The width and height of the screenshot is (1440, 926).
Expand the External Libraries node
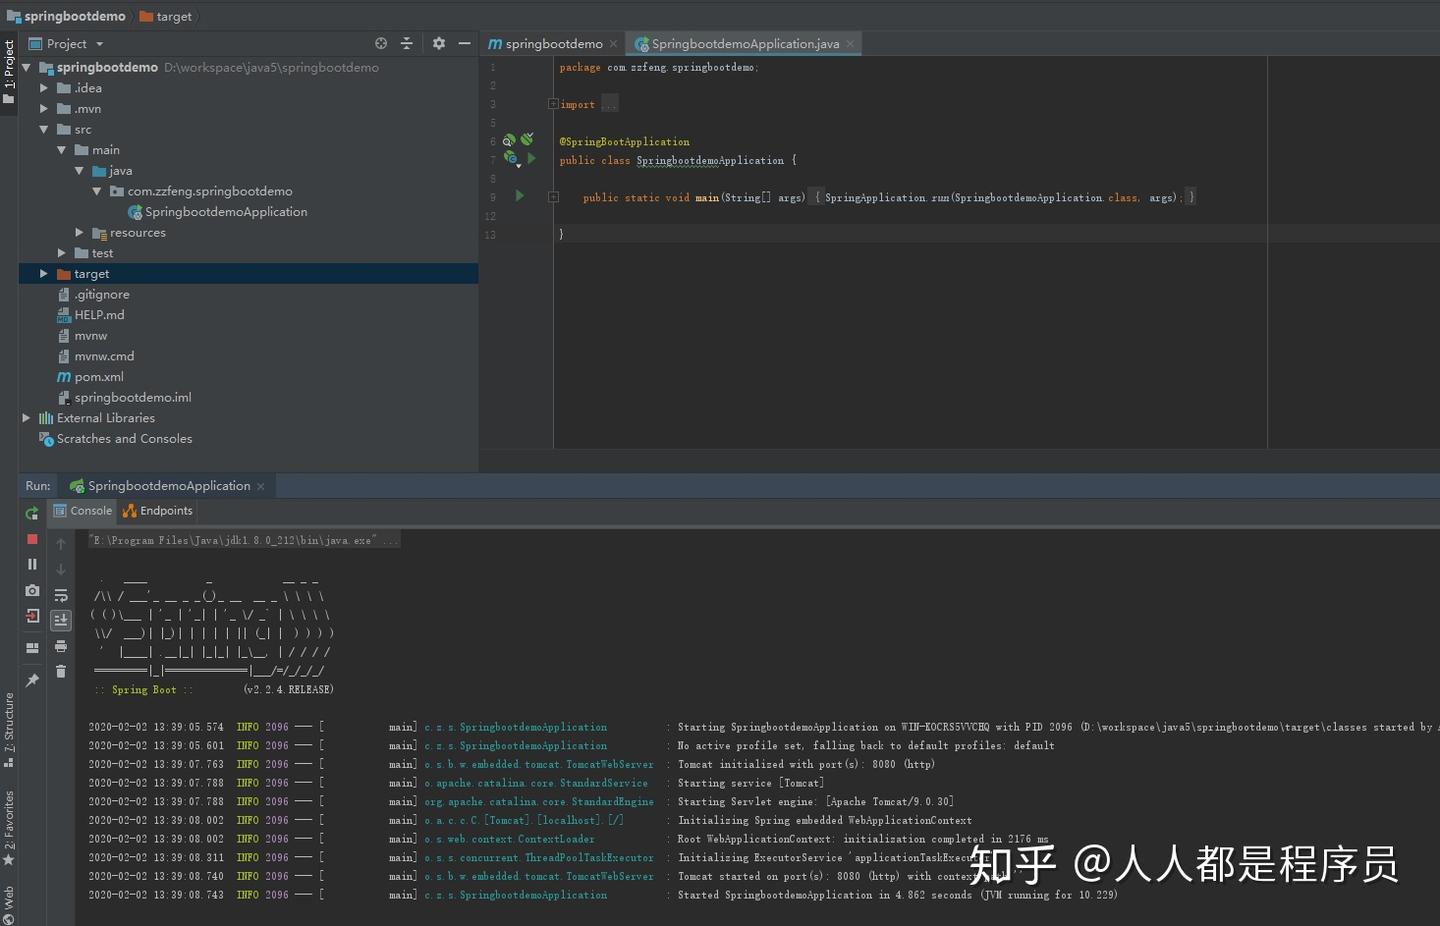coord(27,418)
